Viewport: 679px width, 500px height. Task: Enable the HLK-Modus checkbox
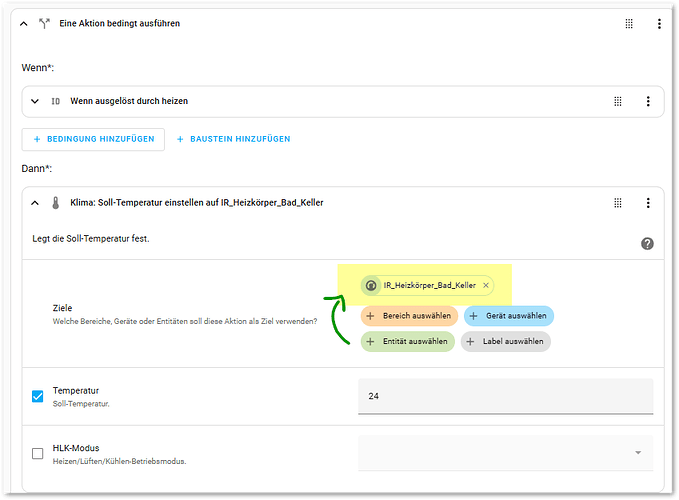point(38,453)
